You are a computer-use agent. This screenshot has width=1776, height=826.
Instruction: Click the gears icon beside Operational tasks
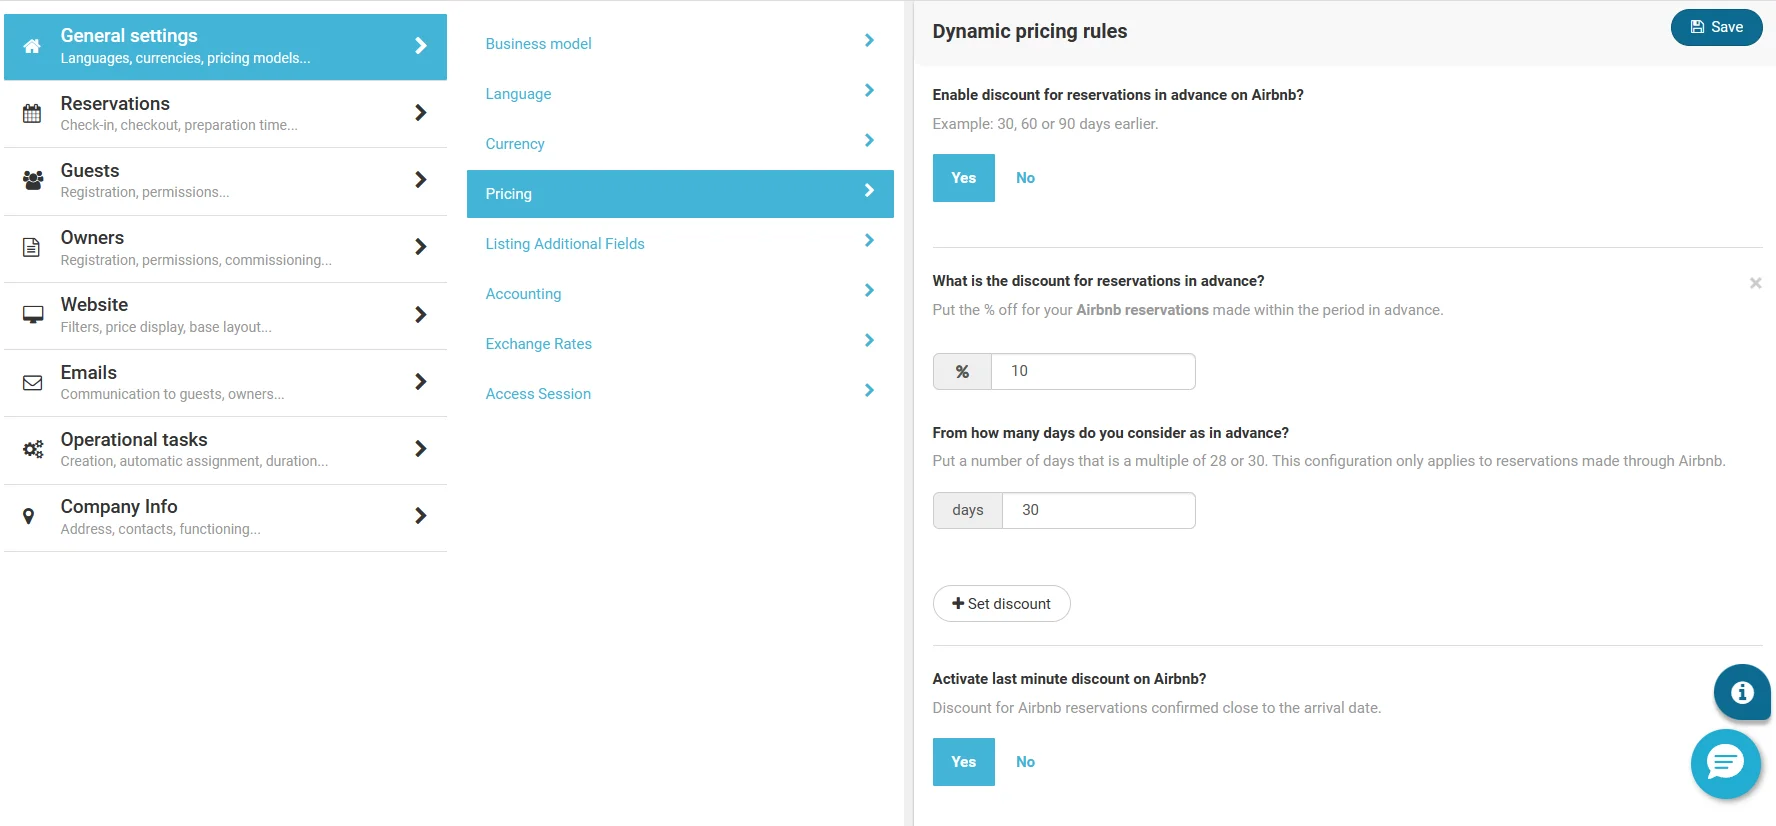click(32, 449)
